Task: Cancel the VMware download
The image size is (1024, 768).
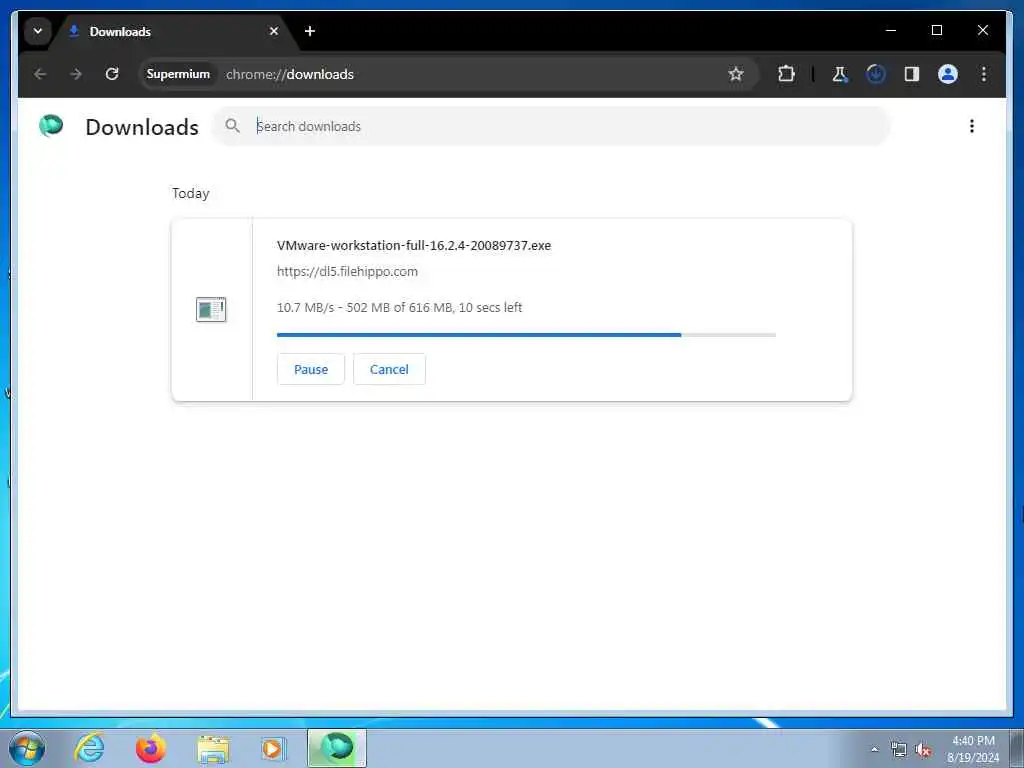Action: tap(389, 369)
